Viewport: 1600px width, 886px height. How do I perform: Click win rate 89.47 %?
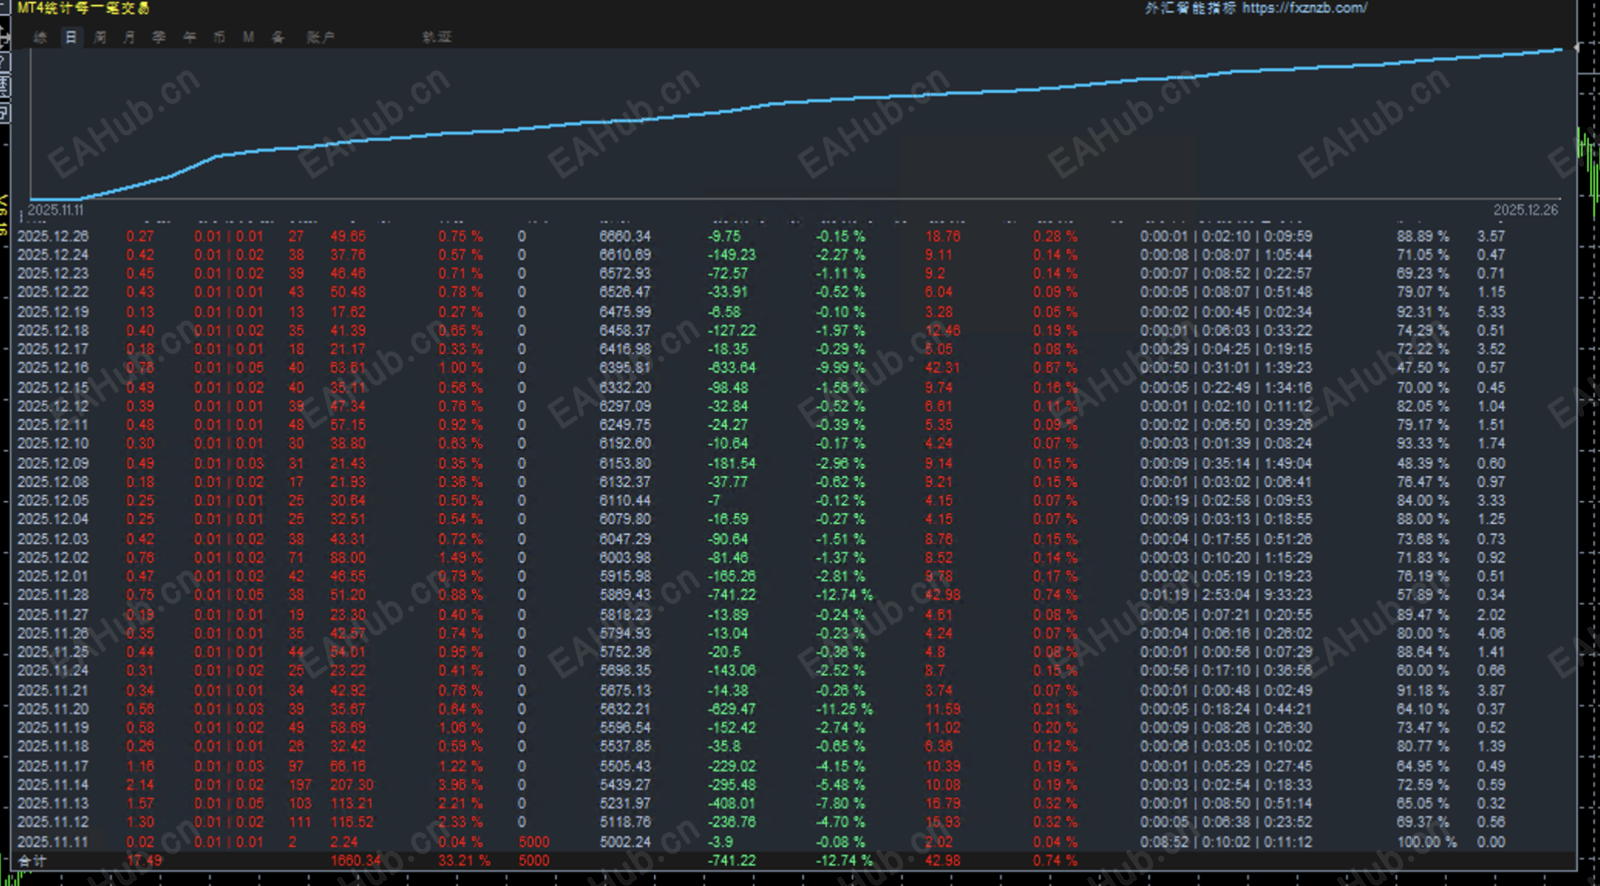(1423, 614)
